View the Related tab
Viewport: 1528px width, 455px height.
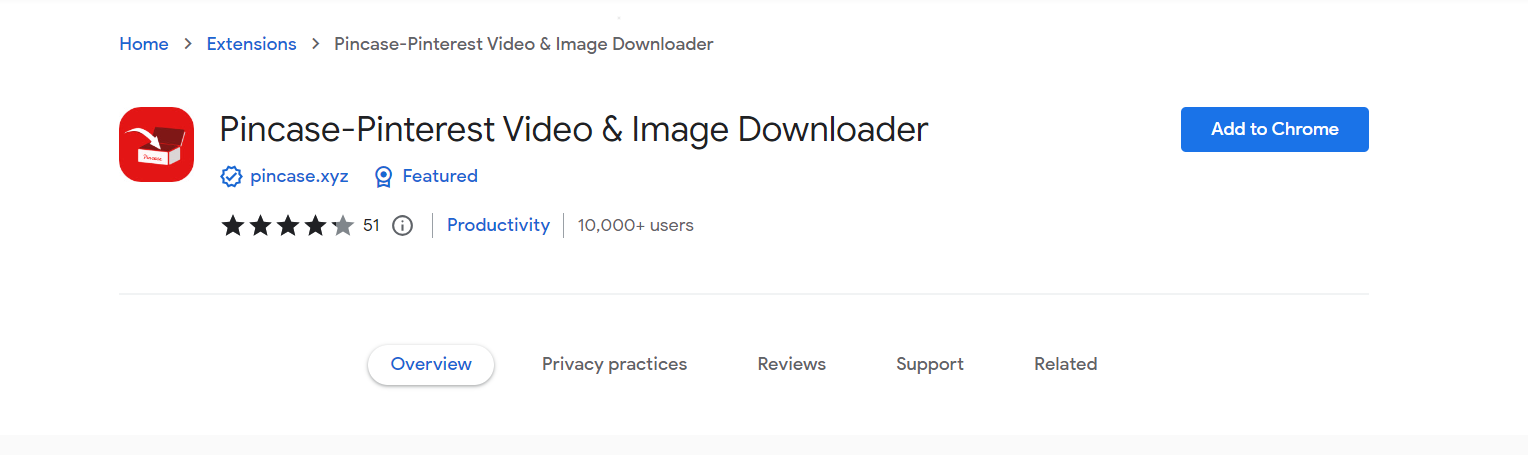pos(1065,364)
